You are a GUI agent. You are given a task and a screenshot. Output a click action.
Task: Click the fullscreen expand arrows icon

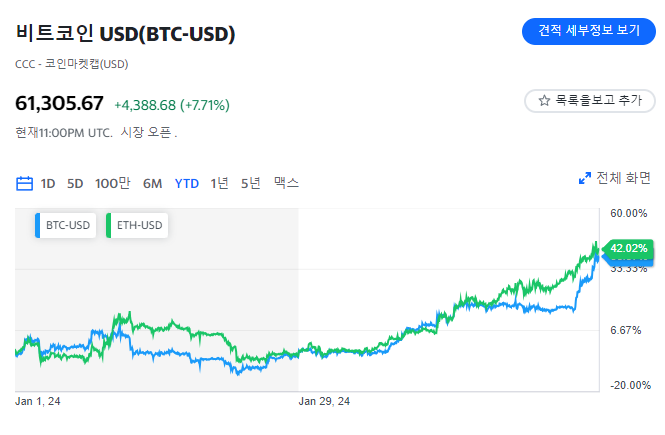pyautogui.click(x=585, y=178)
